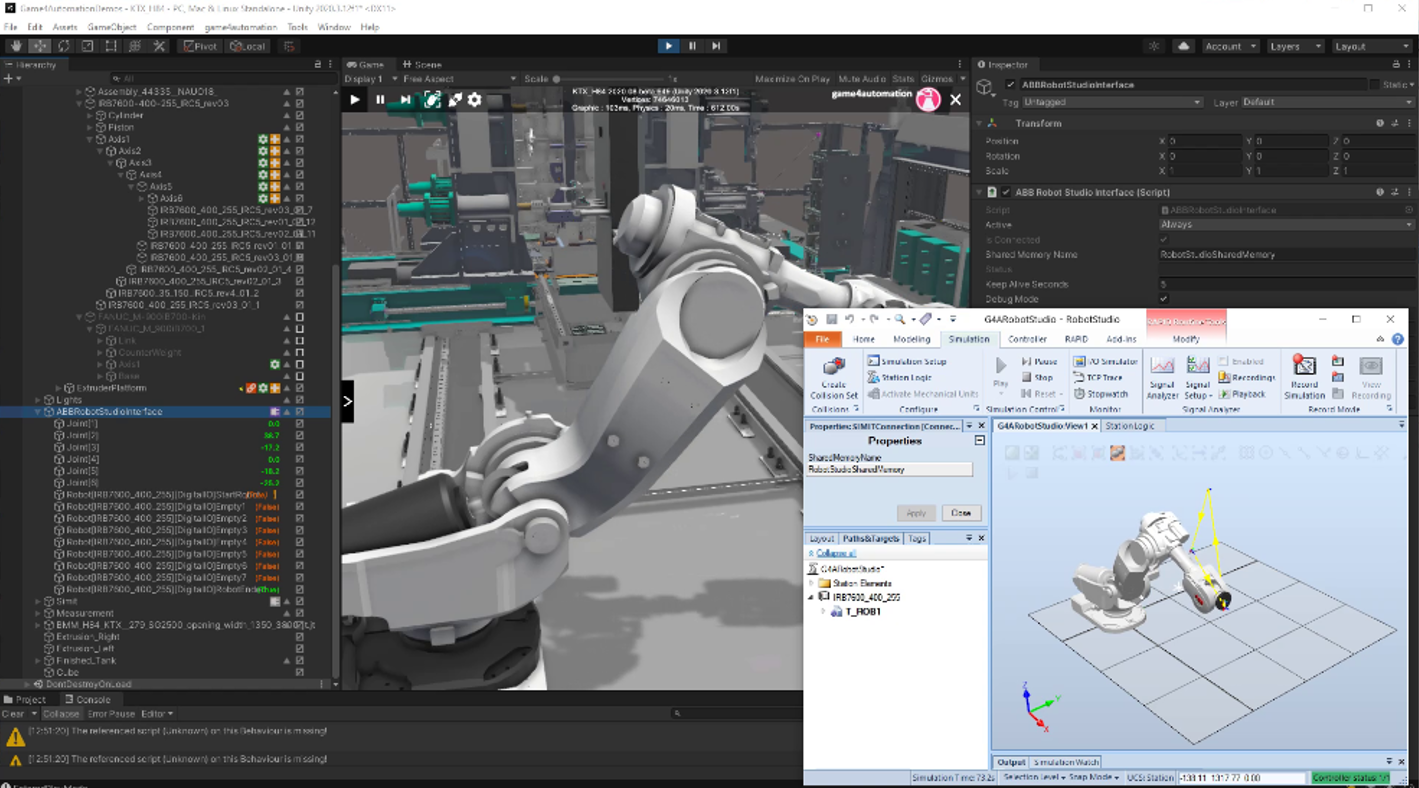The image size is (1419, 788).
Task: Select the Rotate tool in Unity toolbar
Action: pos(64,46)
